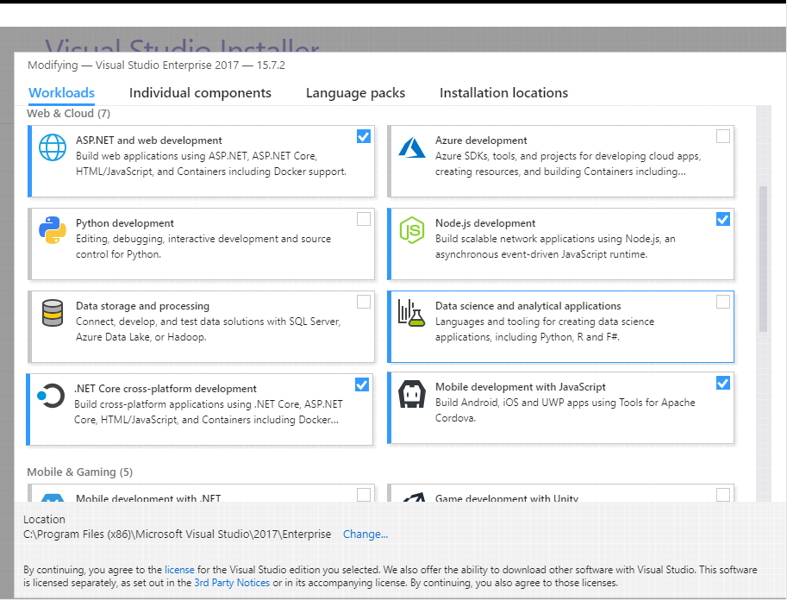
Task: Click the Apache Cordova robot icon
Action: 412,394
